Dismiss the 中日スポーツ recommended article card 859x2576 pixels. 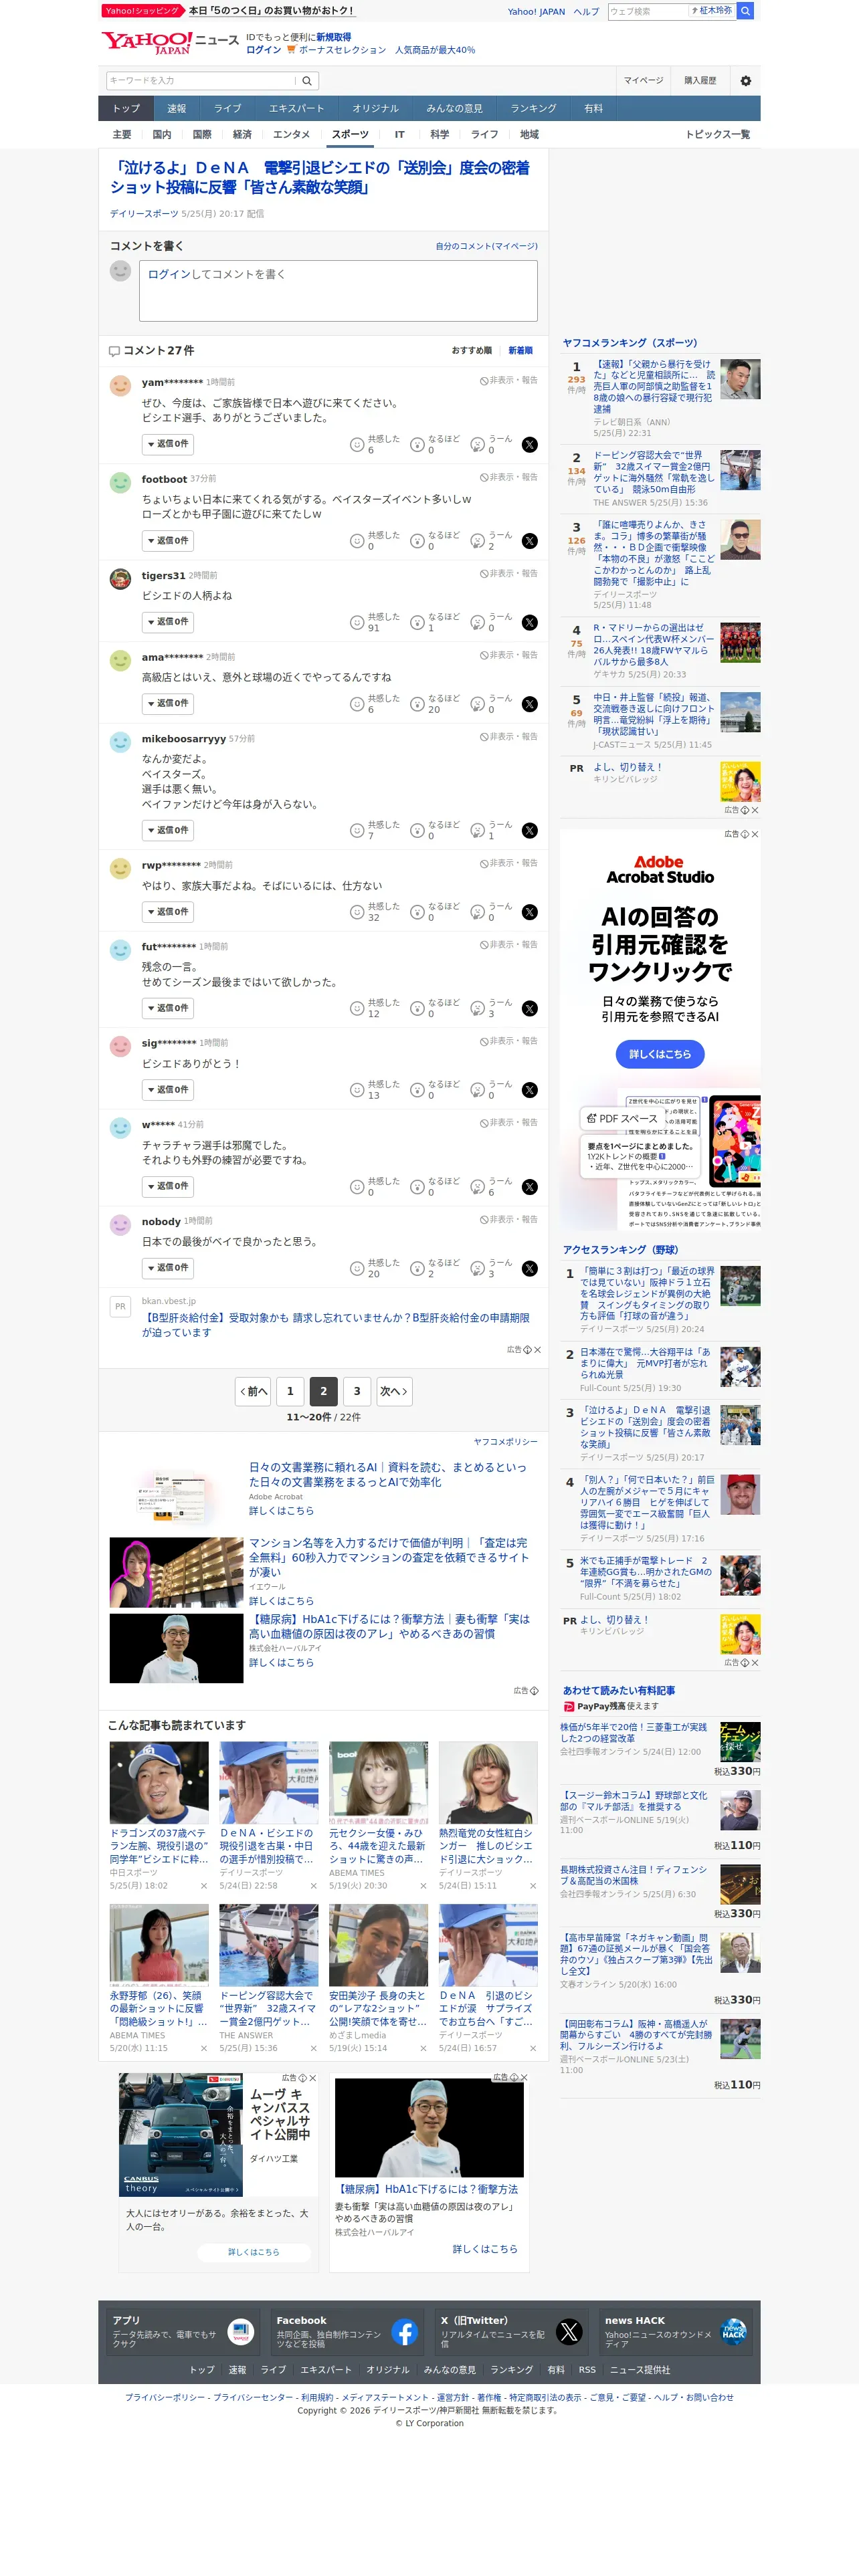204,1886
